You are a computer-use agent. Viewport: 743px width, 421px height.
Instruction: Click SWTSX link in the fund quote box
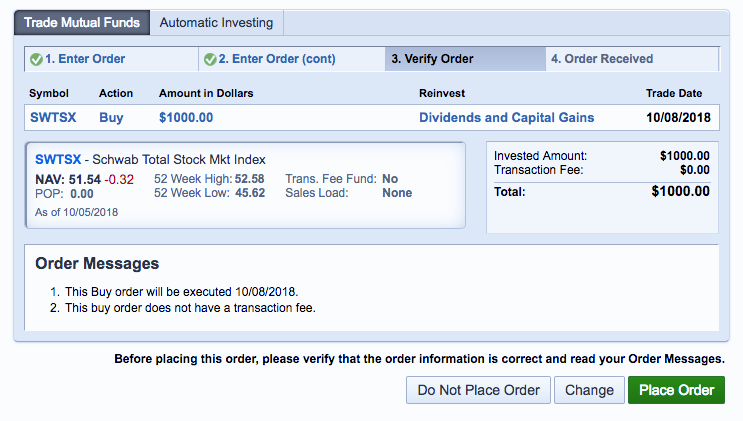[57, 159]
